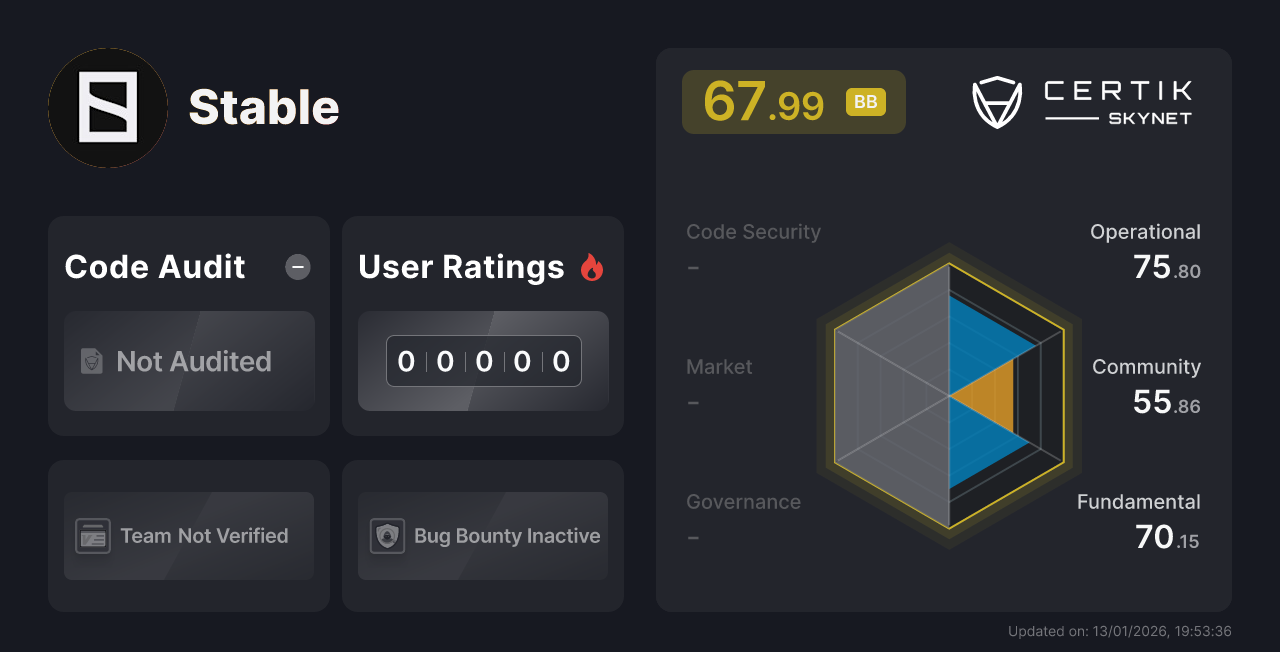Select the shield icon next to Not Audited
Image resolution: width=1280 pixels, height=652 pixels.
(x=91, y=362)
